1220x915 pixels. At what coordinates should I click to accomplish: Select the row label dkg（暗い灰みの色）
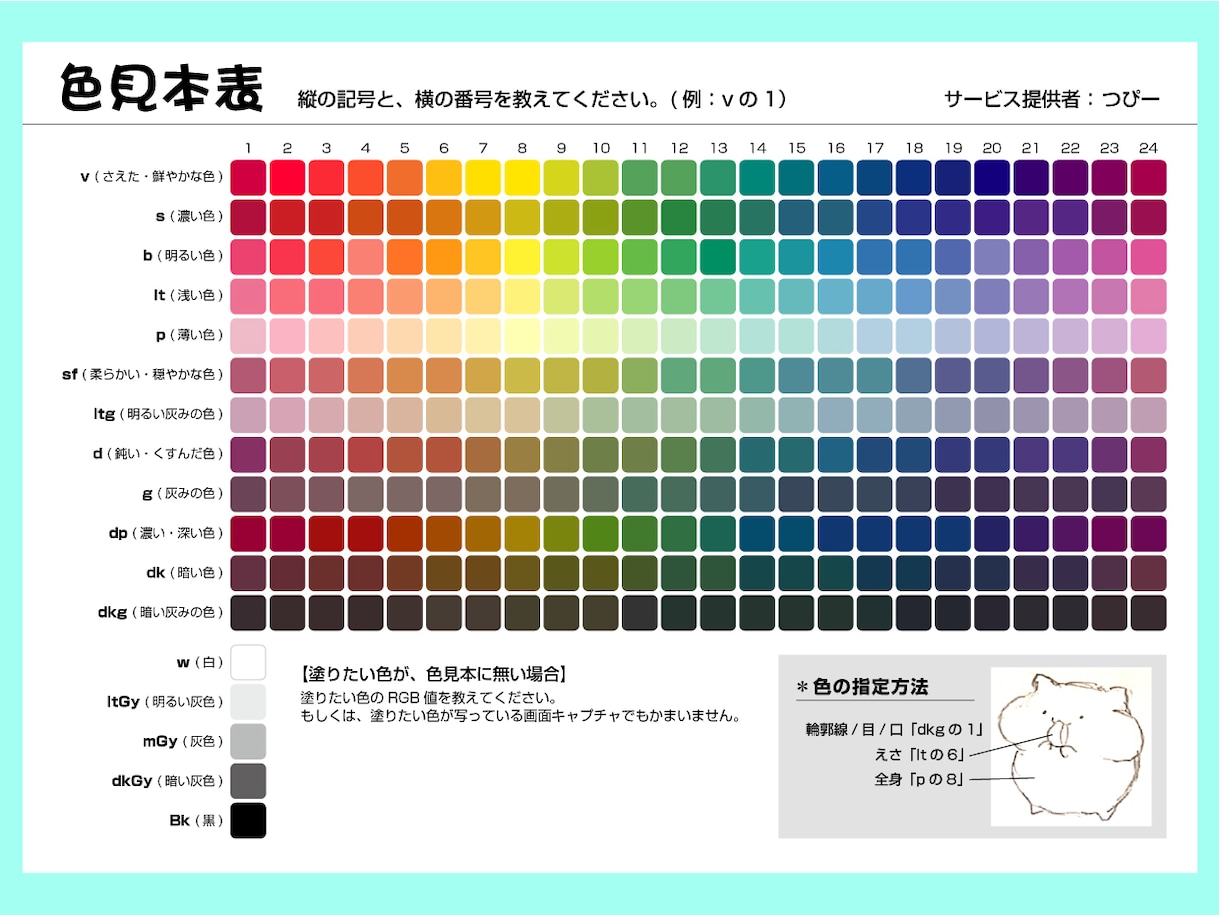pos(159,612)
